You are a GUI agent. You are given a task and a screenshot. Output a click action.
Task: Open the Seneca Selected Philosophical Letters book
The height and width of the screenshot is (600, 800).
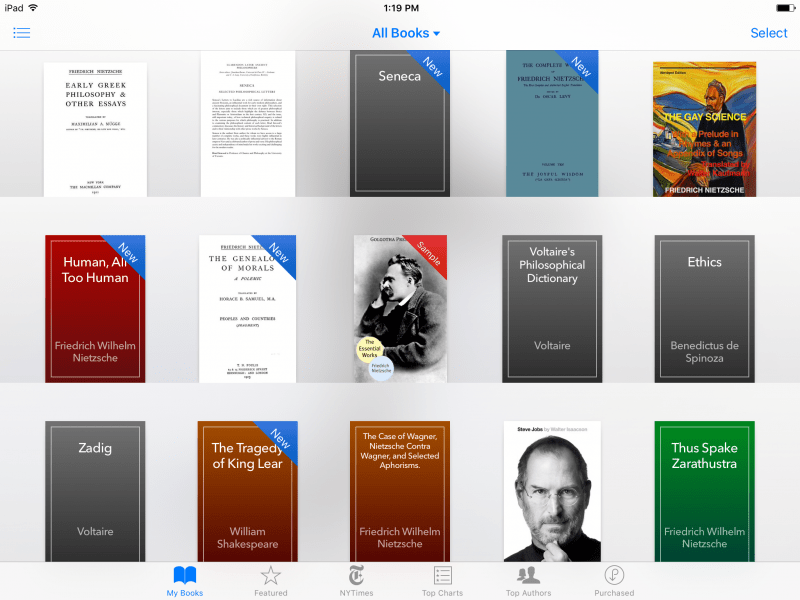247,124
